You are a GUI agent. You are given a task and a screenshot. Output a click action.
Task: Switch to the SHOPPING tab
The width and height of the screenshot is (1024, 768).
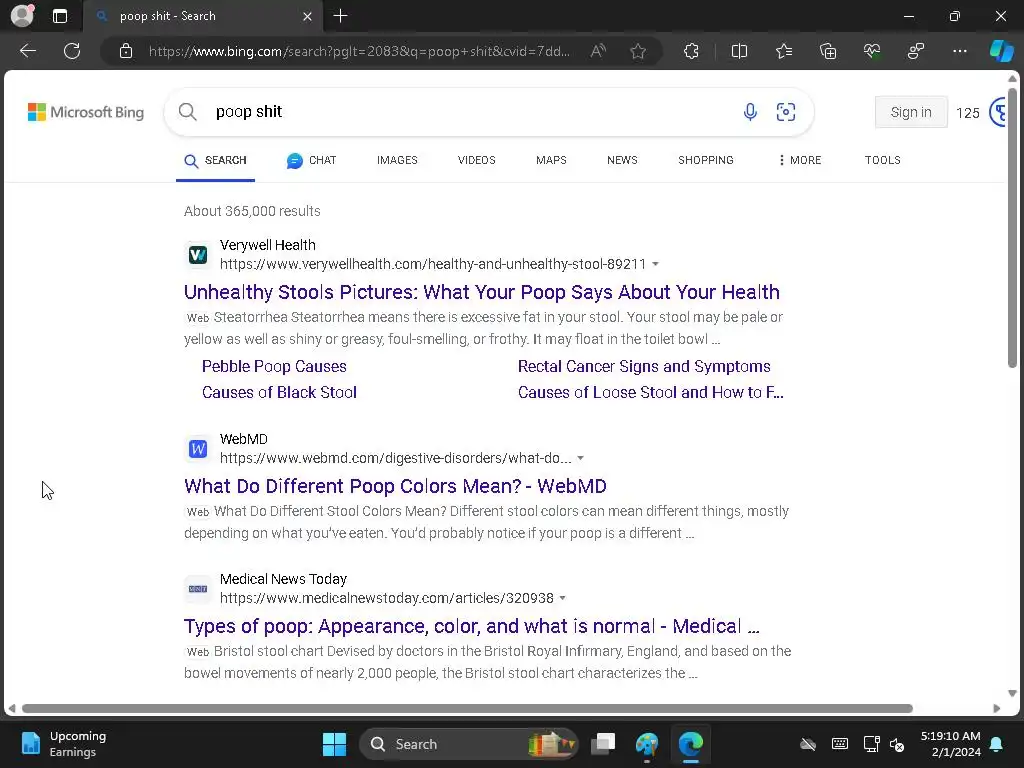click(706, 160)
